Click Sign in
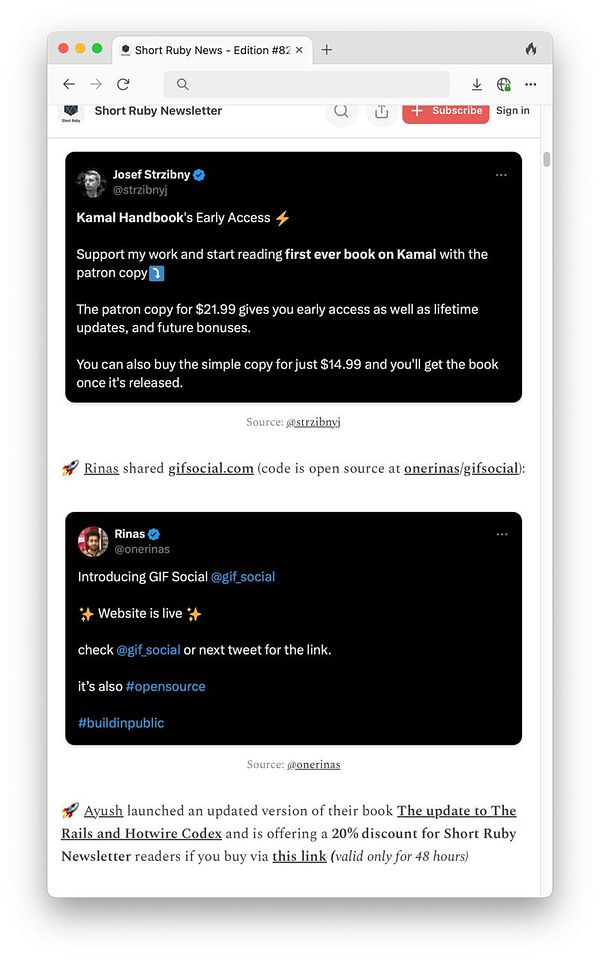Screen dimensions: 600x960 512,111
